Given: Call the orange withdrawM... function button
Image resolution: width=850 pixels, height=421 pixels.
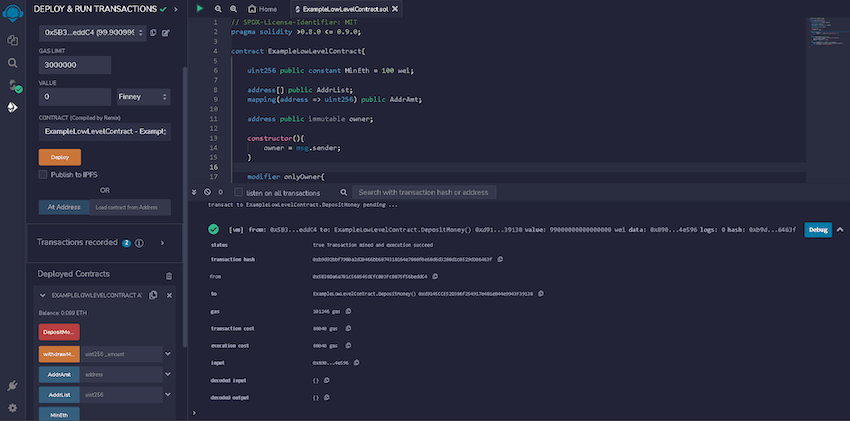Looking at the screenshot, I should 59,354.
